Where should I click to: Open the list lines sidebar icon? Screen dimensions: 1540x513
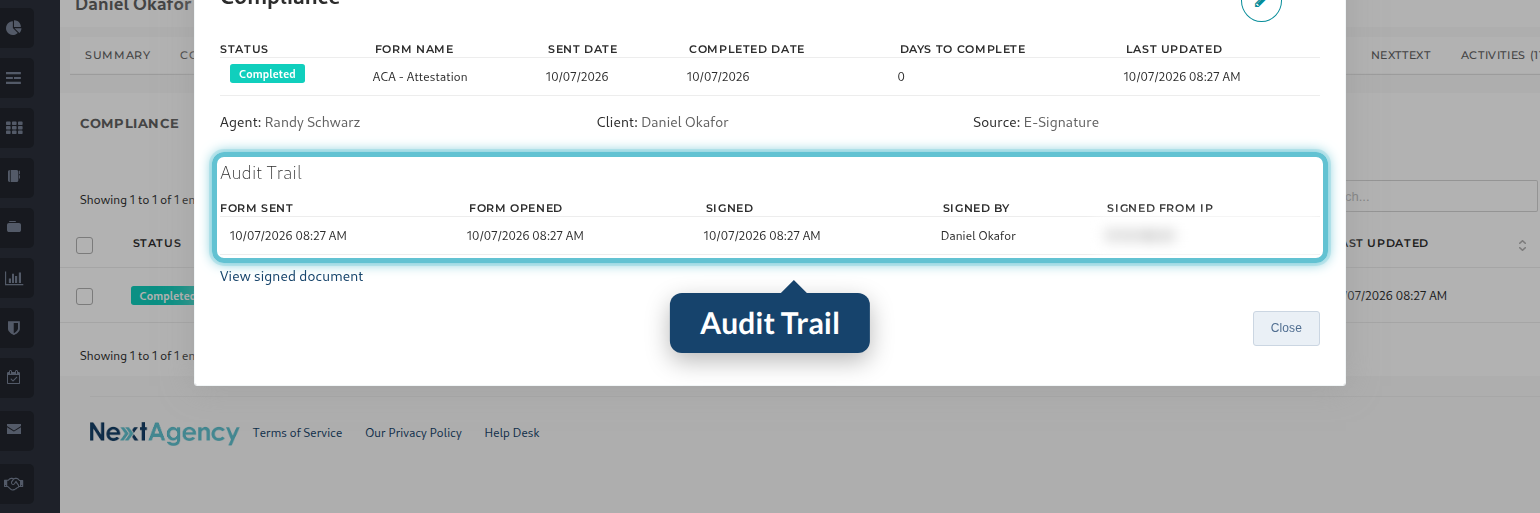tap(14, 78)
